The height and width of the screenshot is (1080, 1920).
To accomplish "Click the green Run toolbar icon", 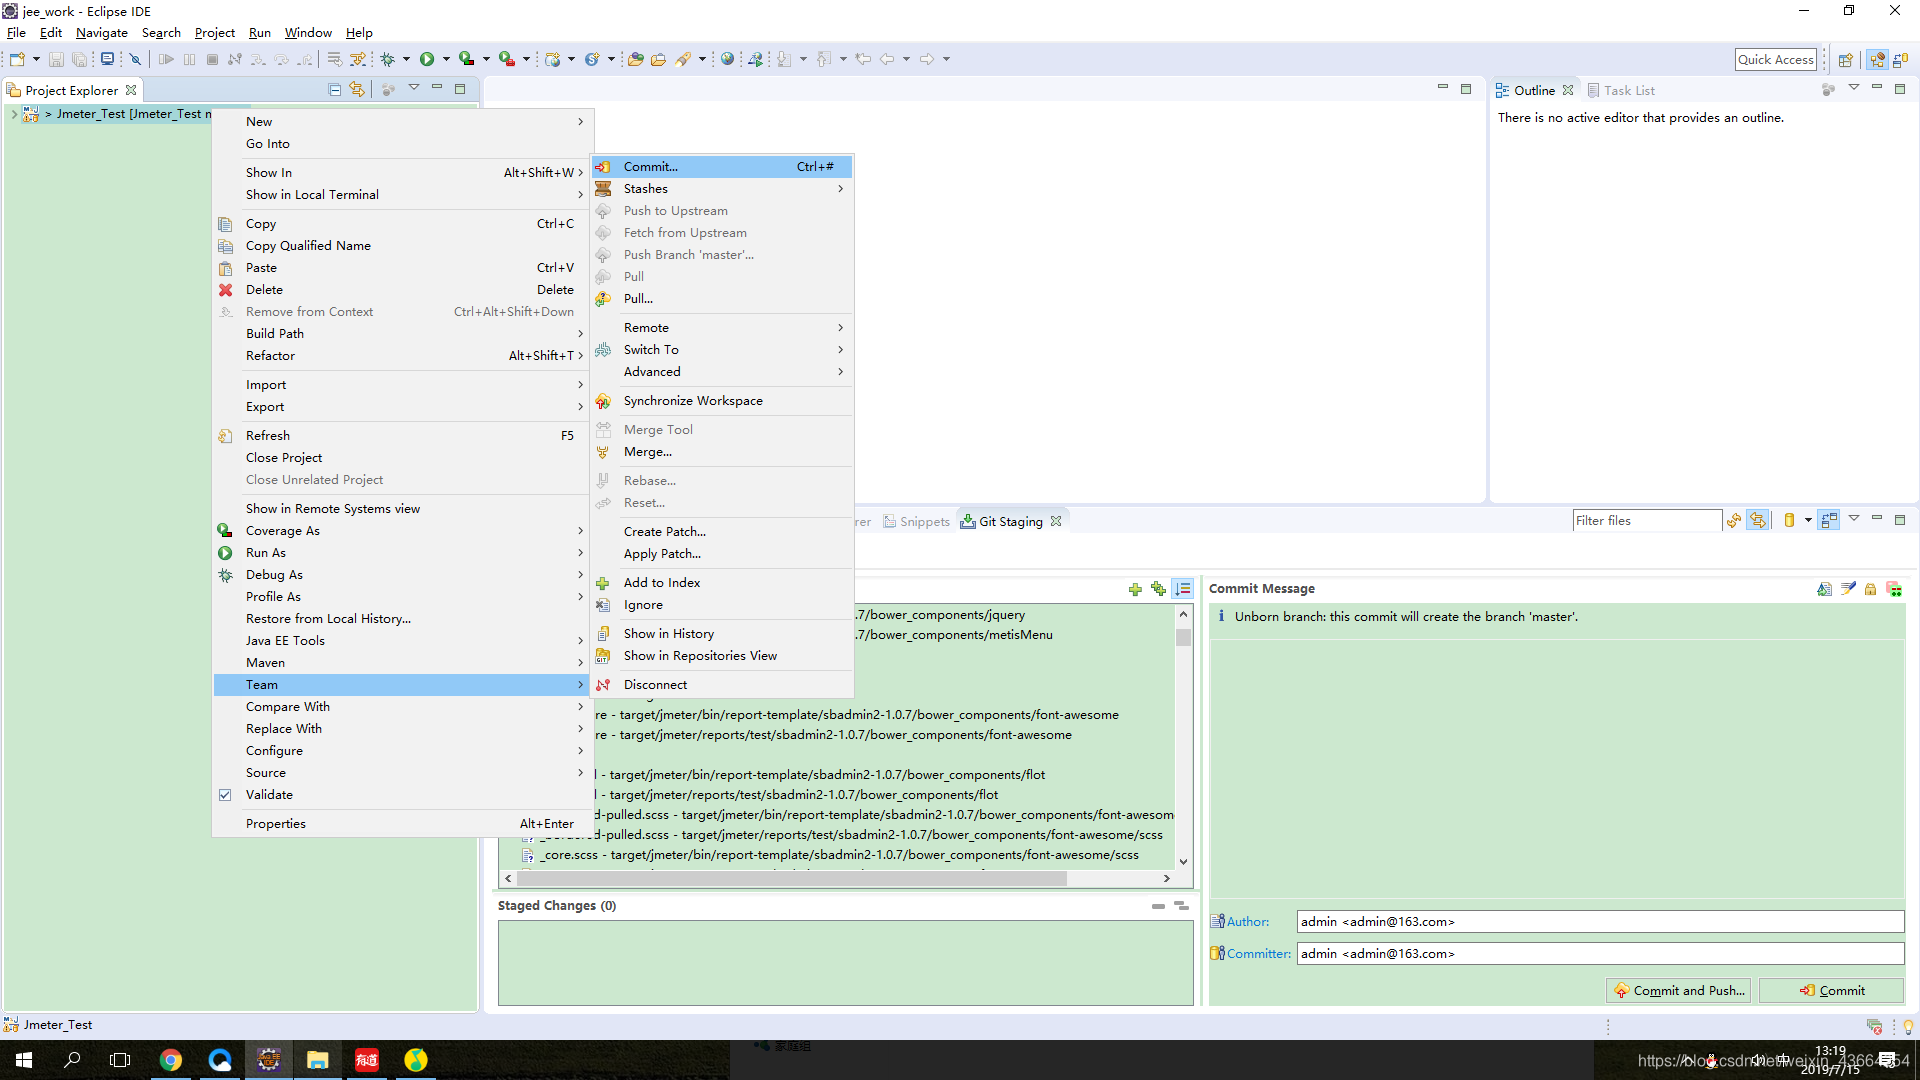I will (427, 59).
